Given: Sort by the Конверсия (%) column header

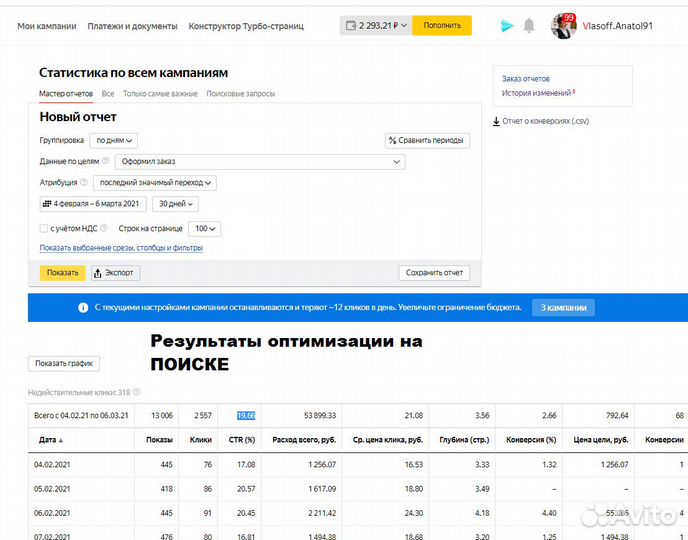Looking at the screenshot, I should 531,440.
